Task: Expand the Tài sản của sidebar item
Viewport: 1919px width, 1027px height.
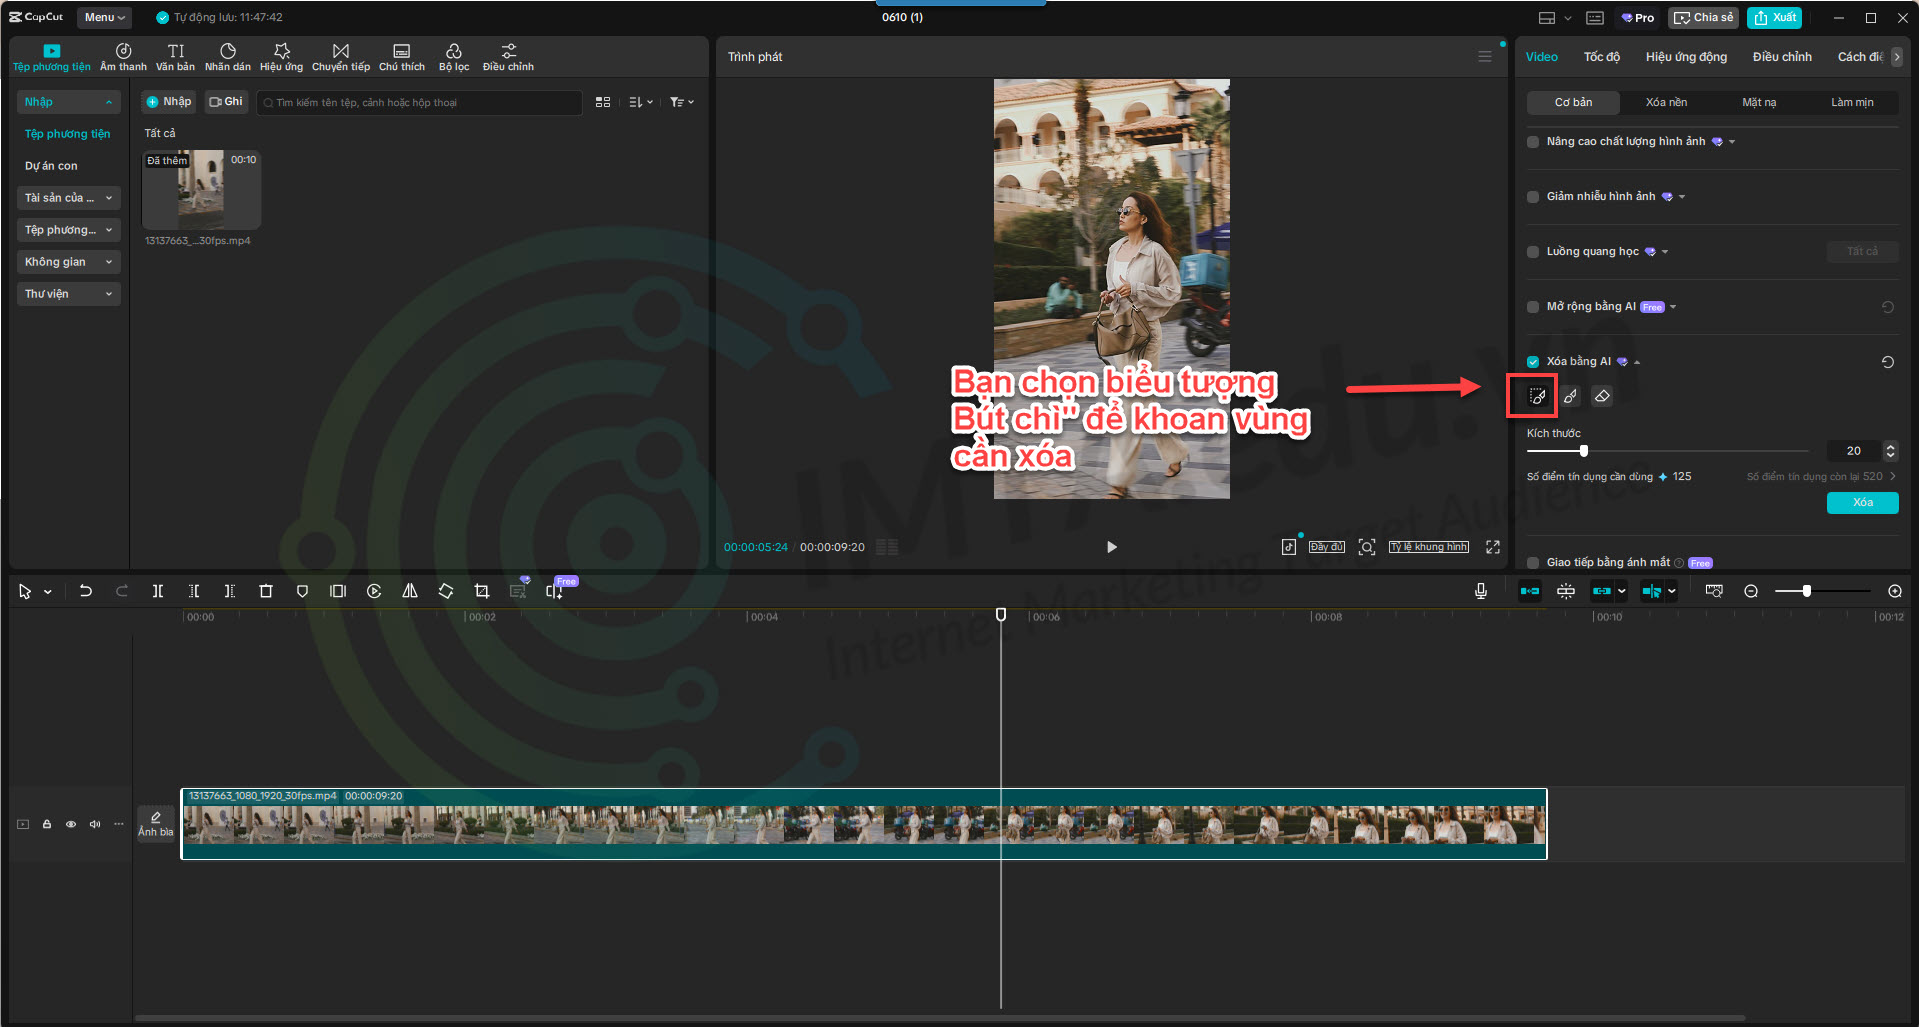Action: coord(69,198)
